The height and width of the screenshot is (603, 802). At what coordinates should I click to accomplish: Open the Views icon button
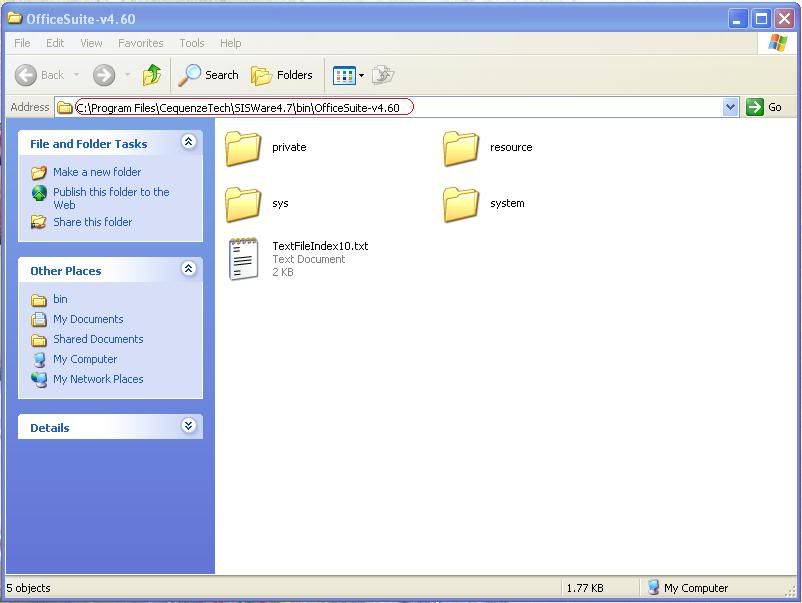click(344, 76)
